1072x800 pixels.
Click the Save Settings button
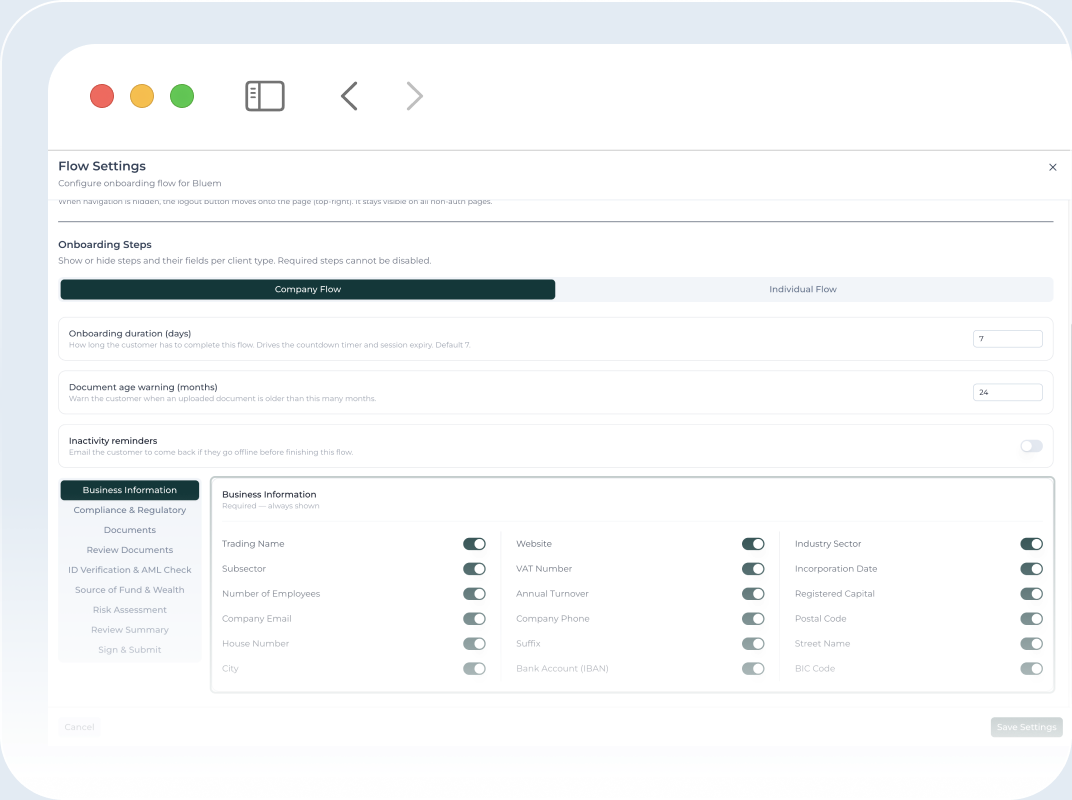click(x=1026, y=727)
